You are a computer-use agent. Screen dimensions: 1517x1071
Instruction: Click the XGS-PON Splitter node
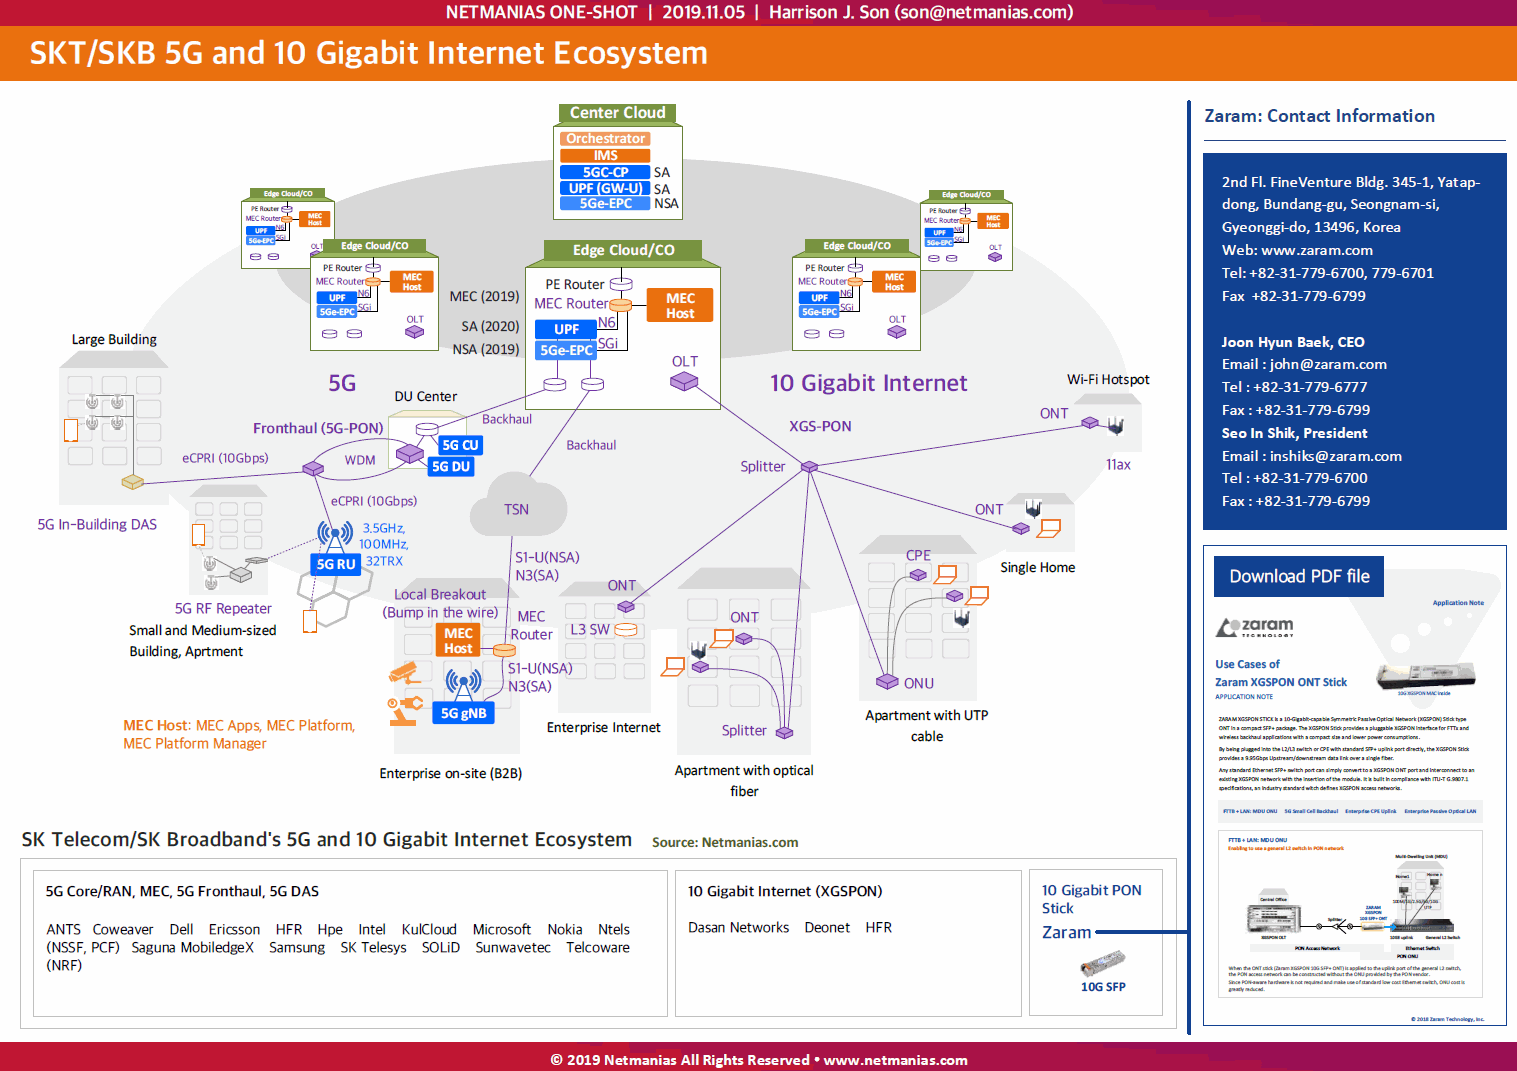(x=810, y=467)
